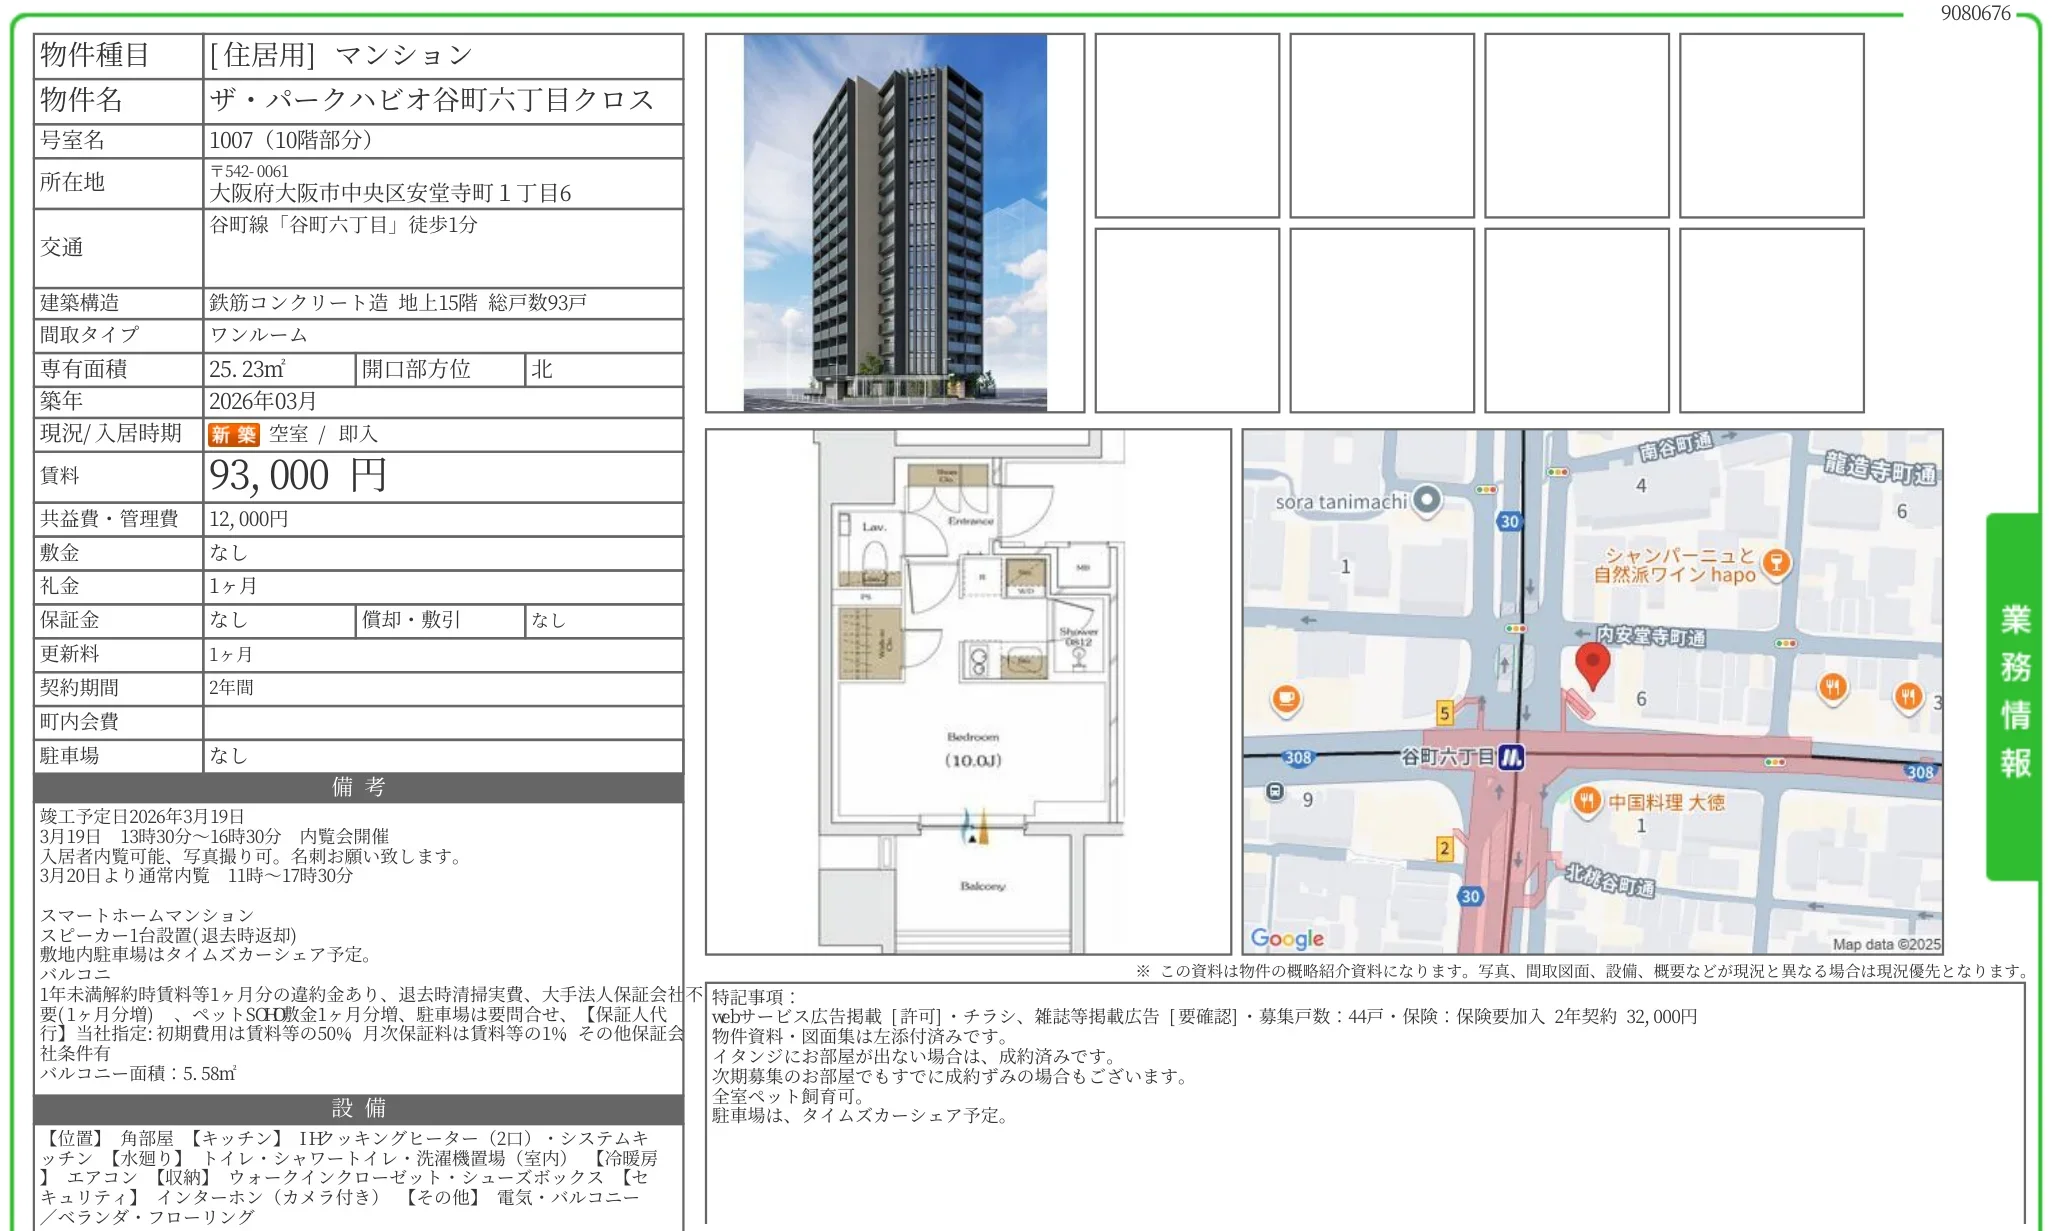Click the 谷町六丁目 metro station icon

[x=1511, y=757]
